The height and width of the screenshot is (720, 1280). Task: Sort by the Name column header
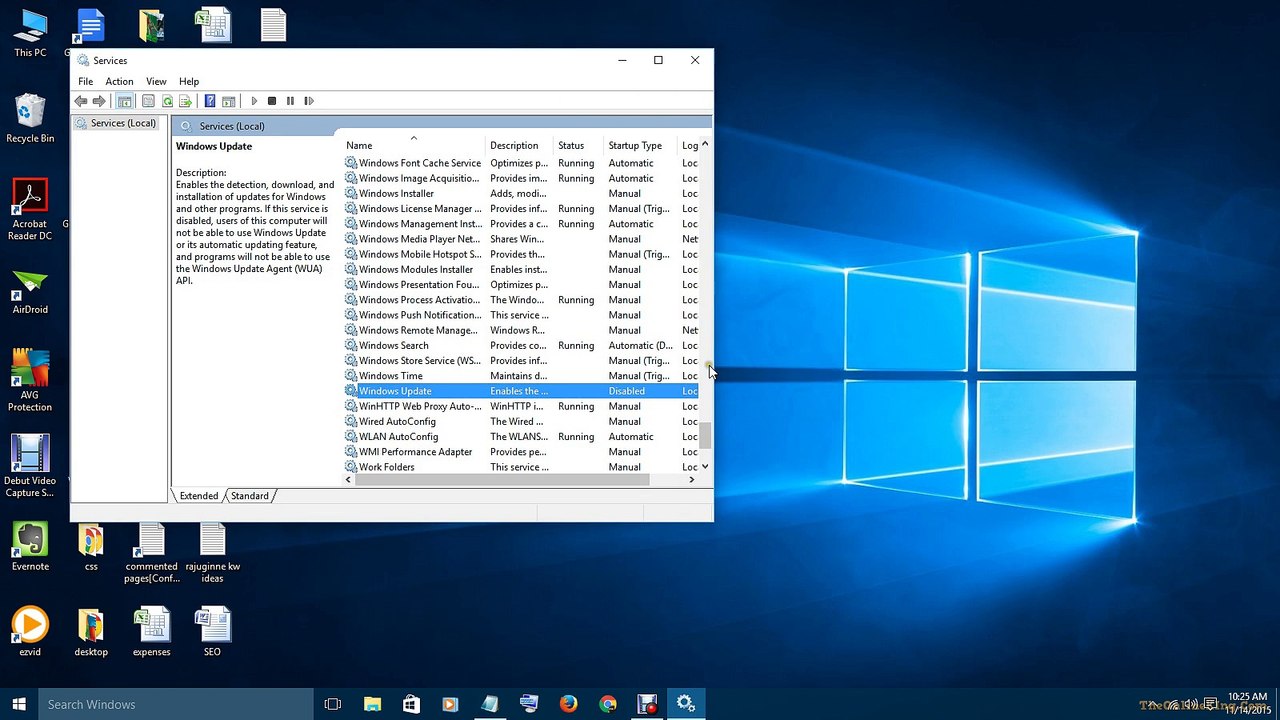coord(413,145)
